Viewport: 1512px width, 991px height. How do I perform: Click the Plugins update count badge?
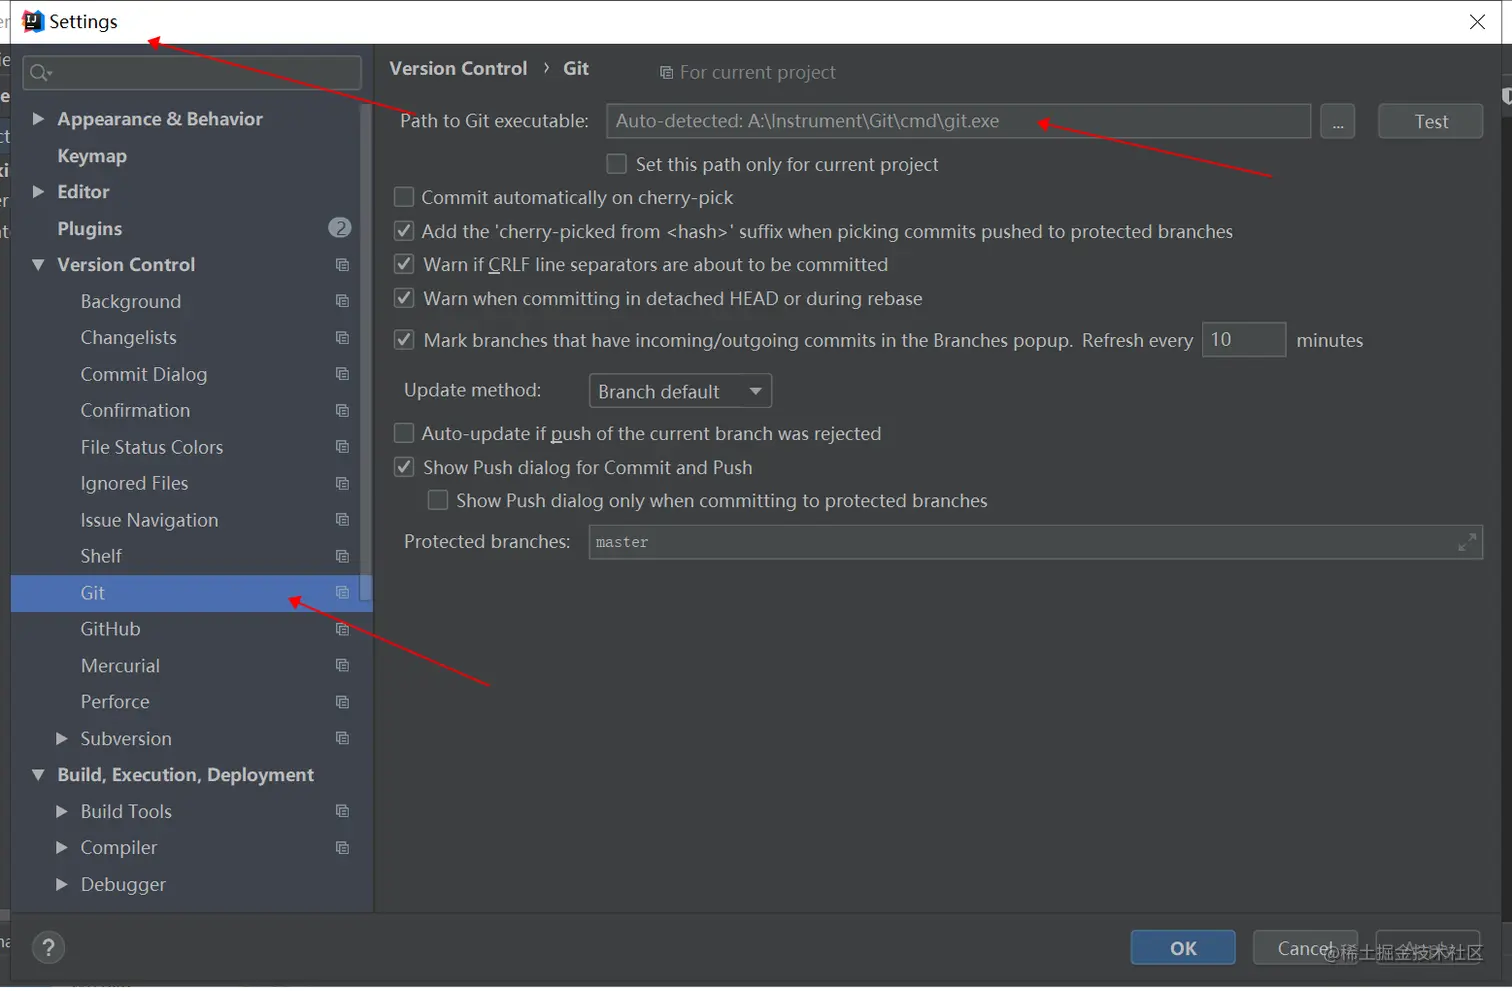click(340, 228)
